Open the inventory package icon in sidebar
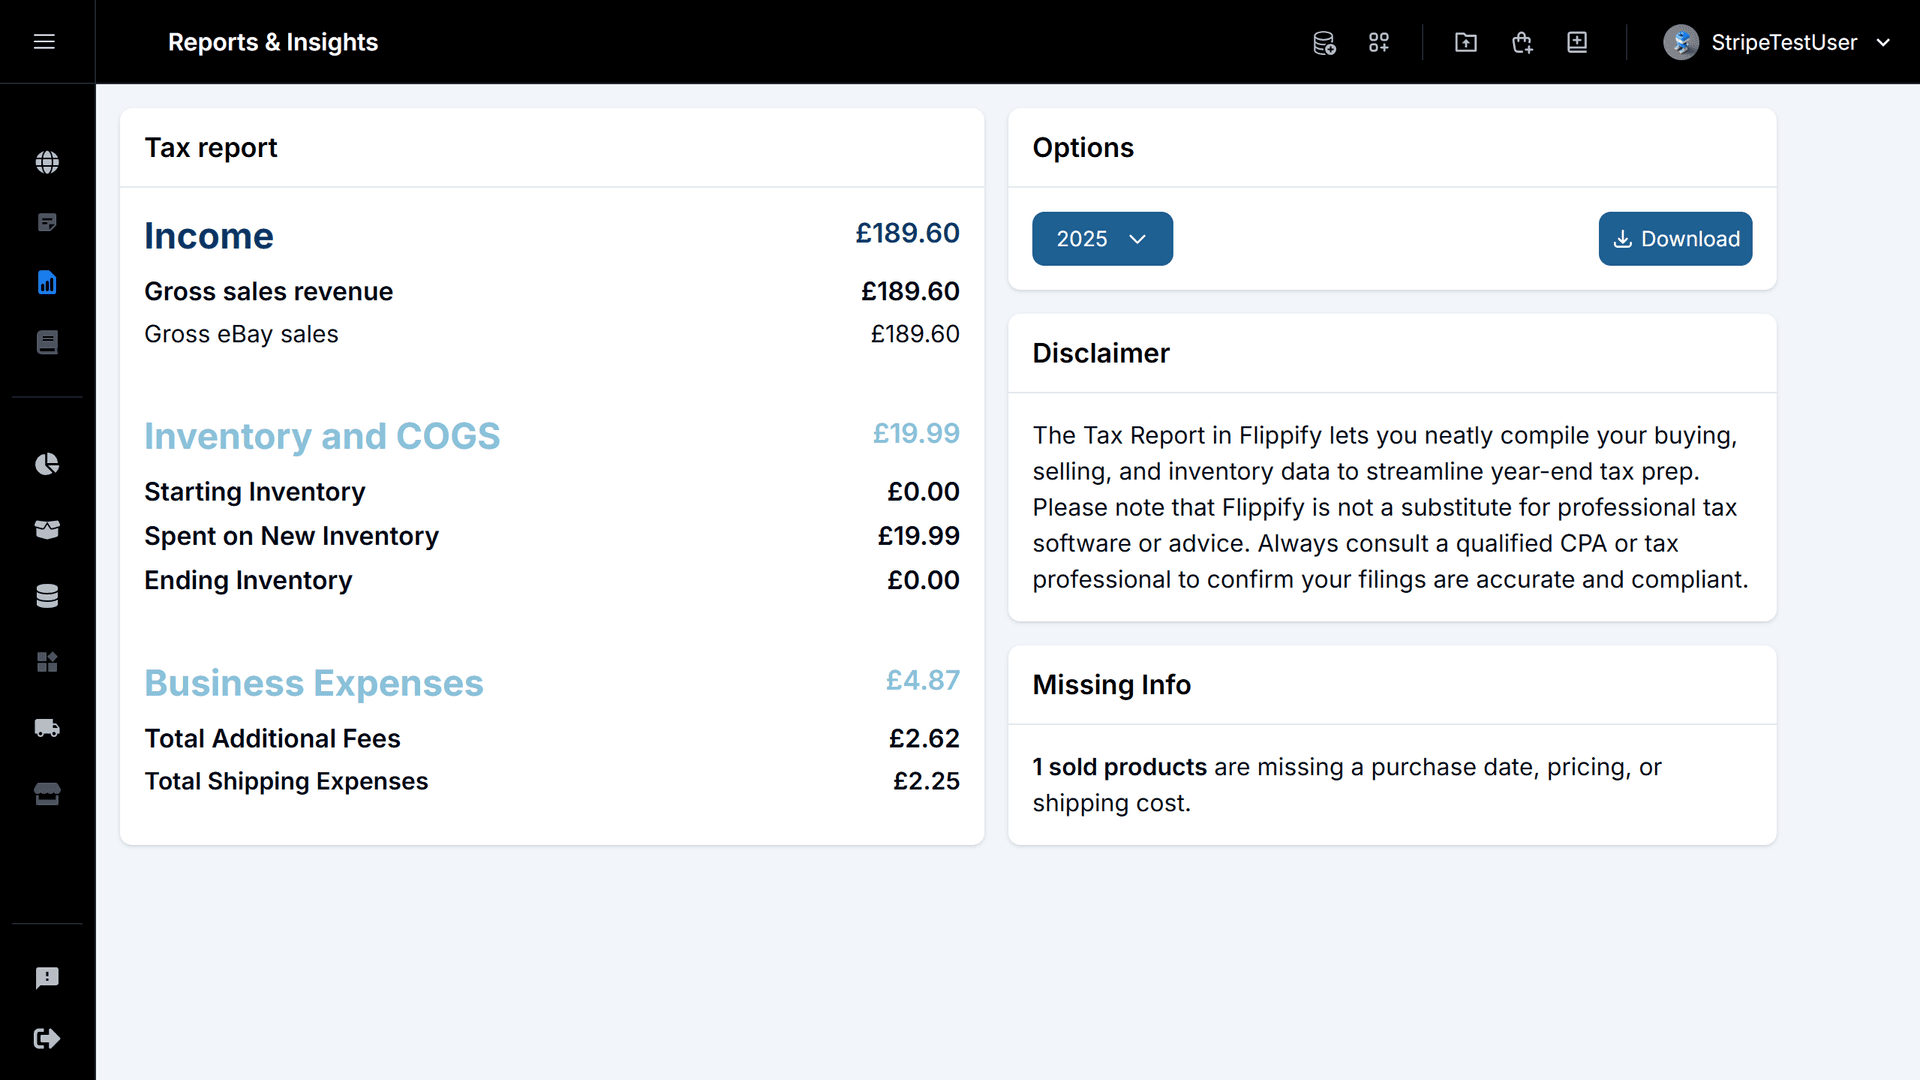Viewport: 1920px width, 1080px height. [x=47, y=529]
